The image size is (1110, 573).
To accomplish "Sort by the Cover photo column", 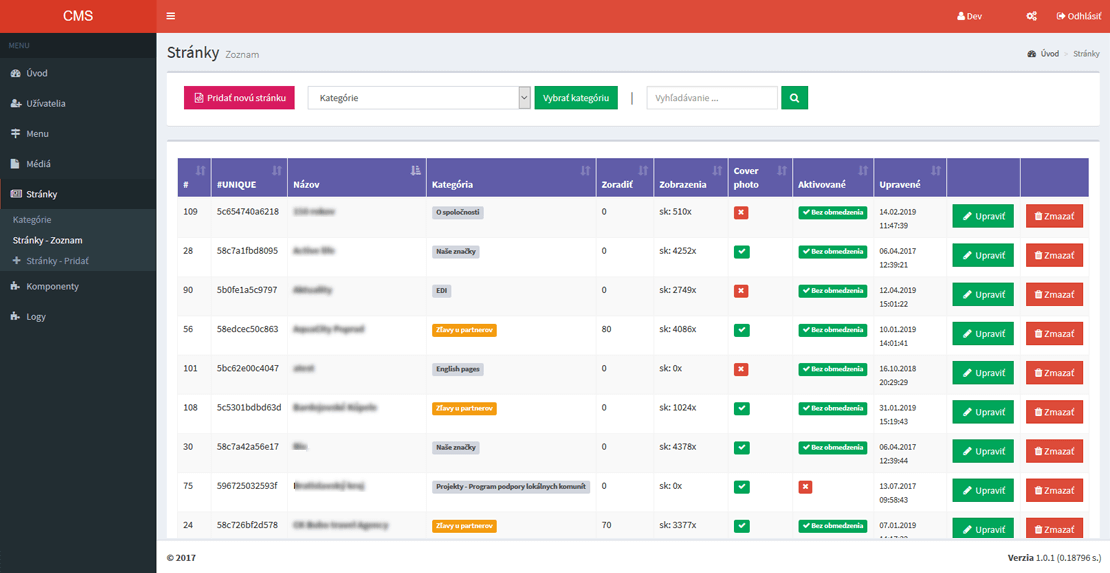I will click(760, 177).
